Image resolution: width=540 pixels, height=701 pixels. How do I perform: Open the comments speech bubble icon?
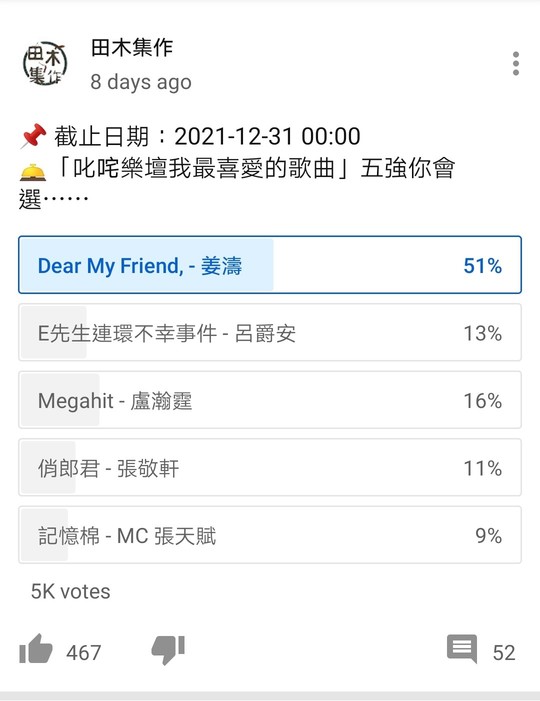[462, 649]
